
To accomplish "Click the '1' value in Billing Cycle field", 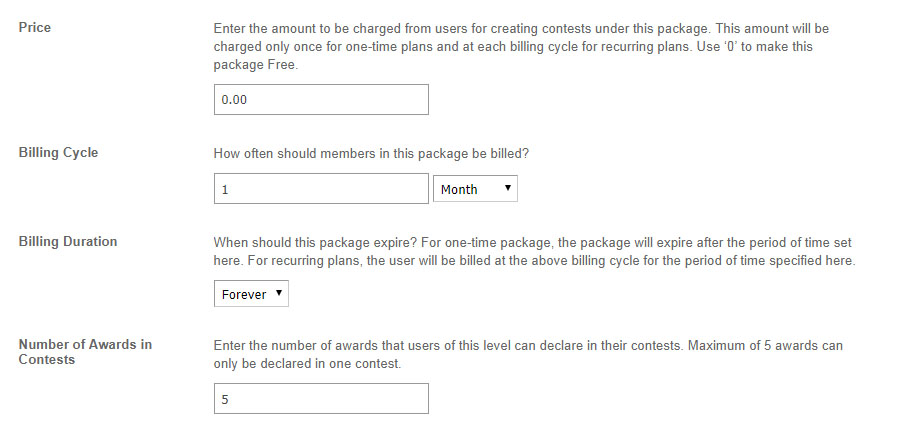I will pos(225,189).
